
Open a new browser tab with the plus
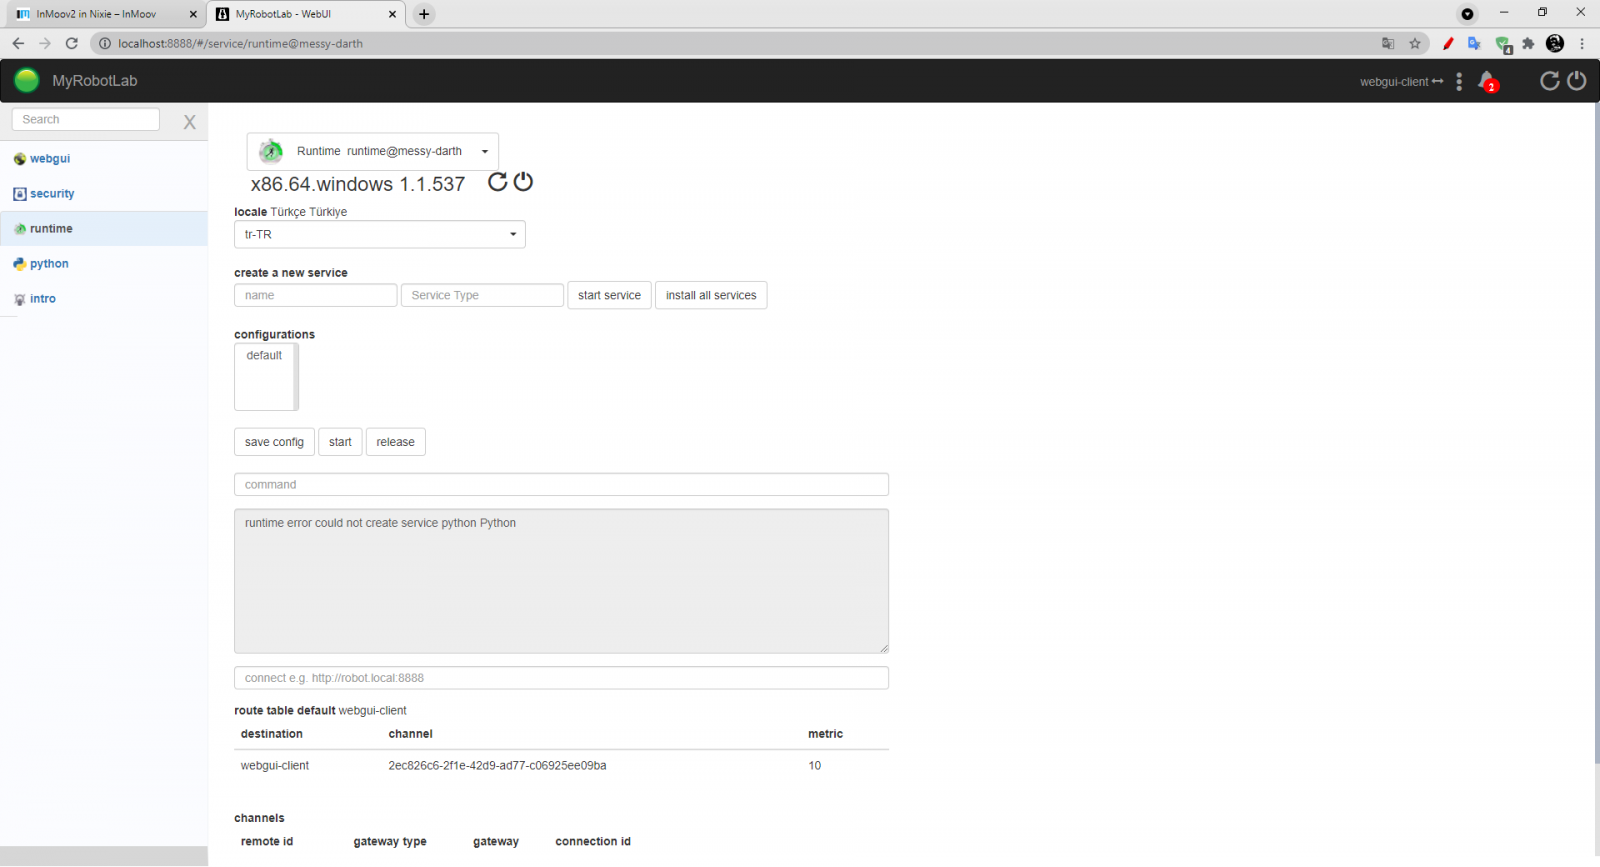424,14
